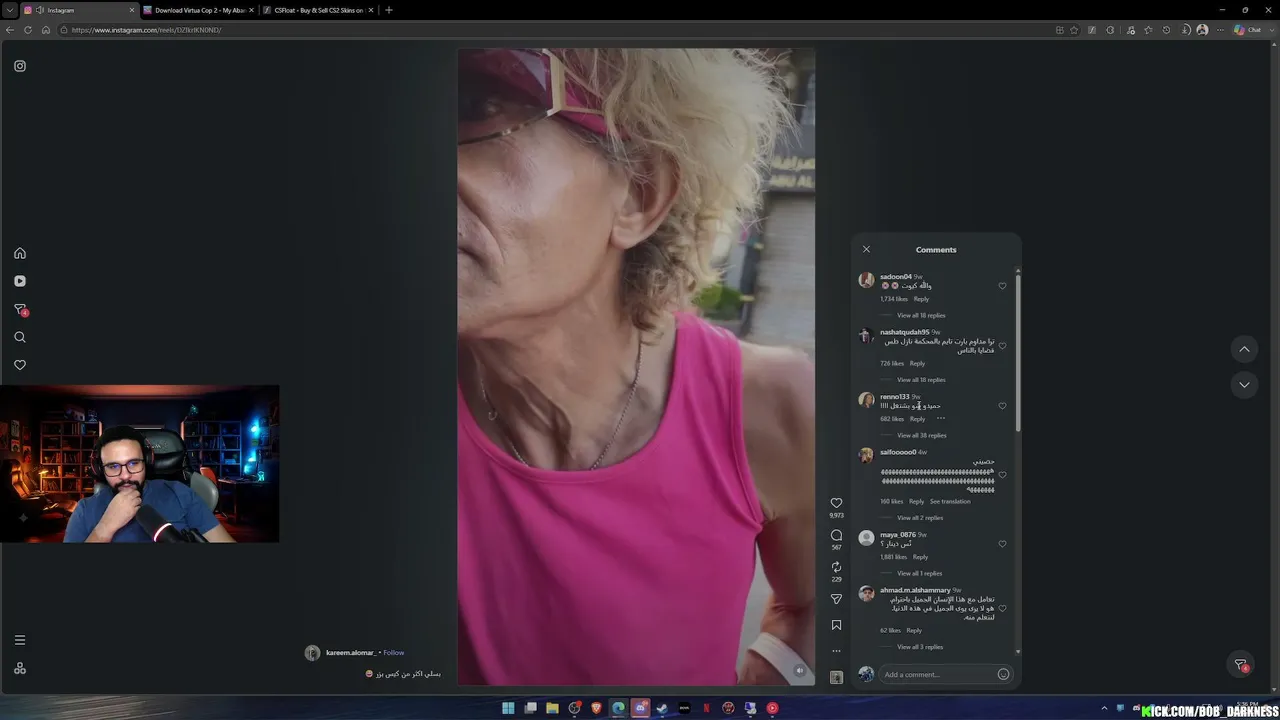The image size is (1280, 720).
Task: Go to the next reel
Action: 1244,385
